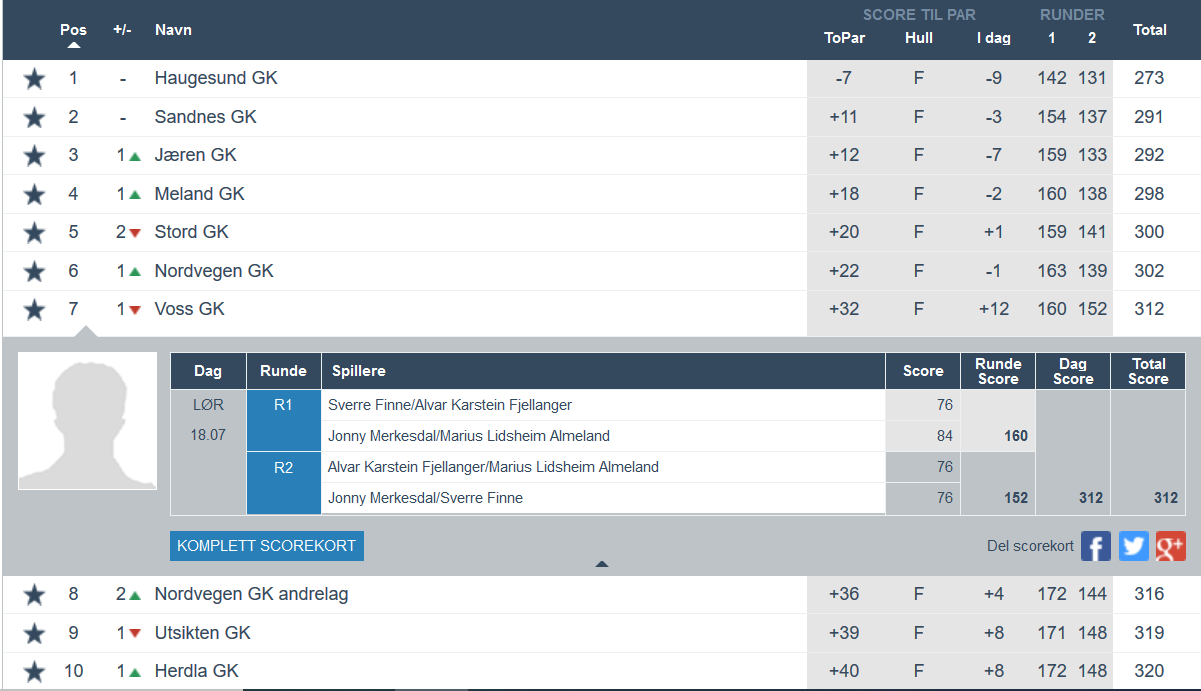Toggle favorite star for Sandnes GK
The height and width of the screenshot is (691, 1201).
click(34, 117)
